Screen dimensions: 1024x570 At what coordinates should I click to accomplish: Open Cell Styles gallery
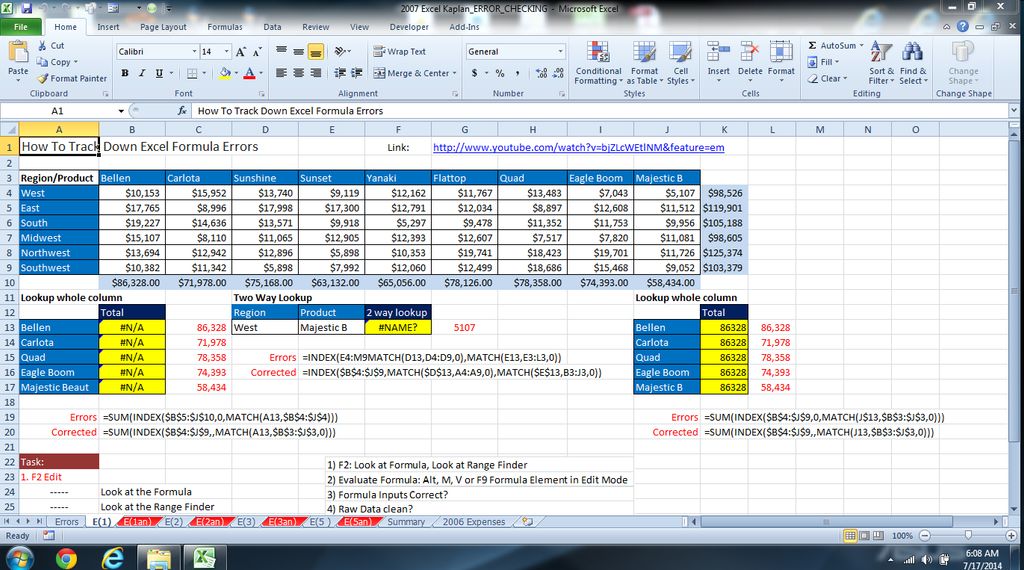click(680, 63)
